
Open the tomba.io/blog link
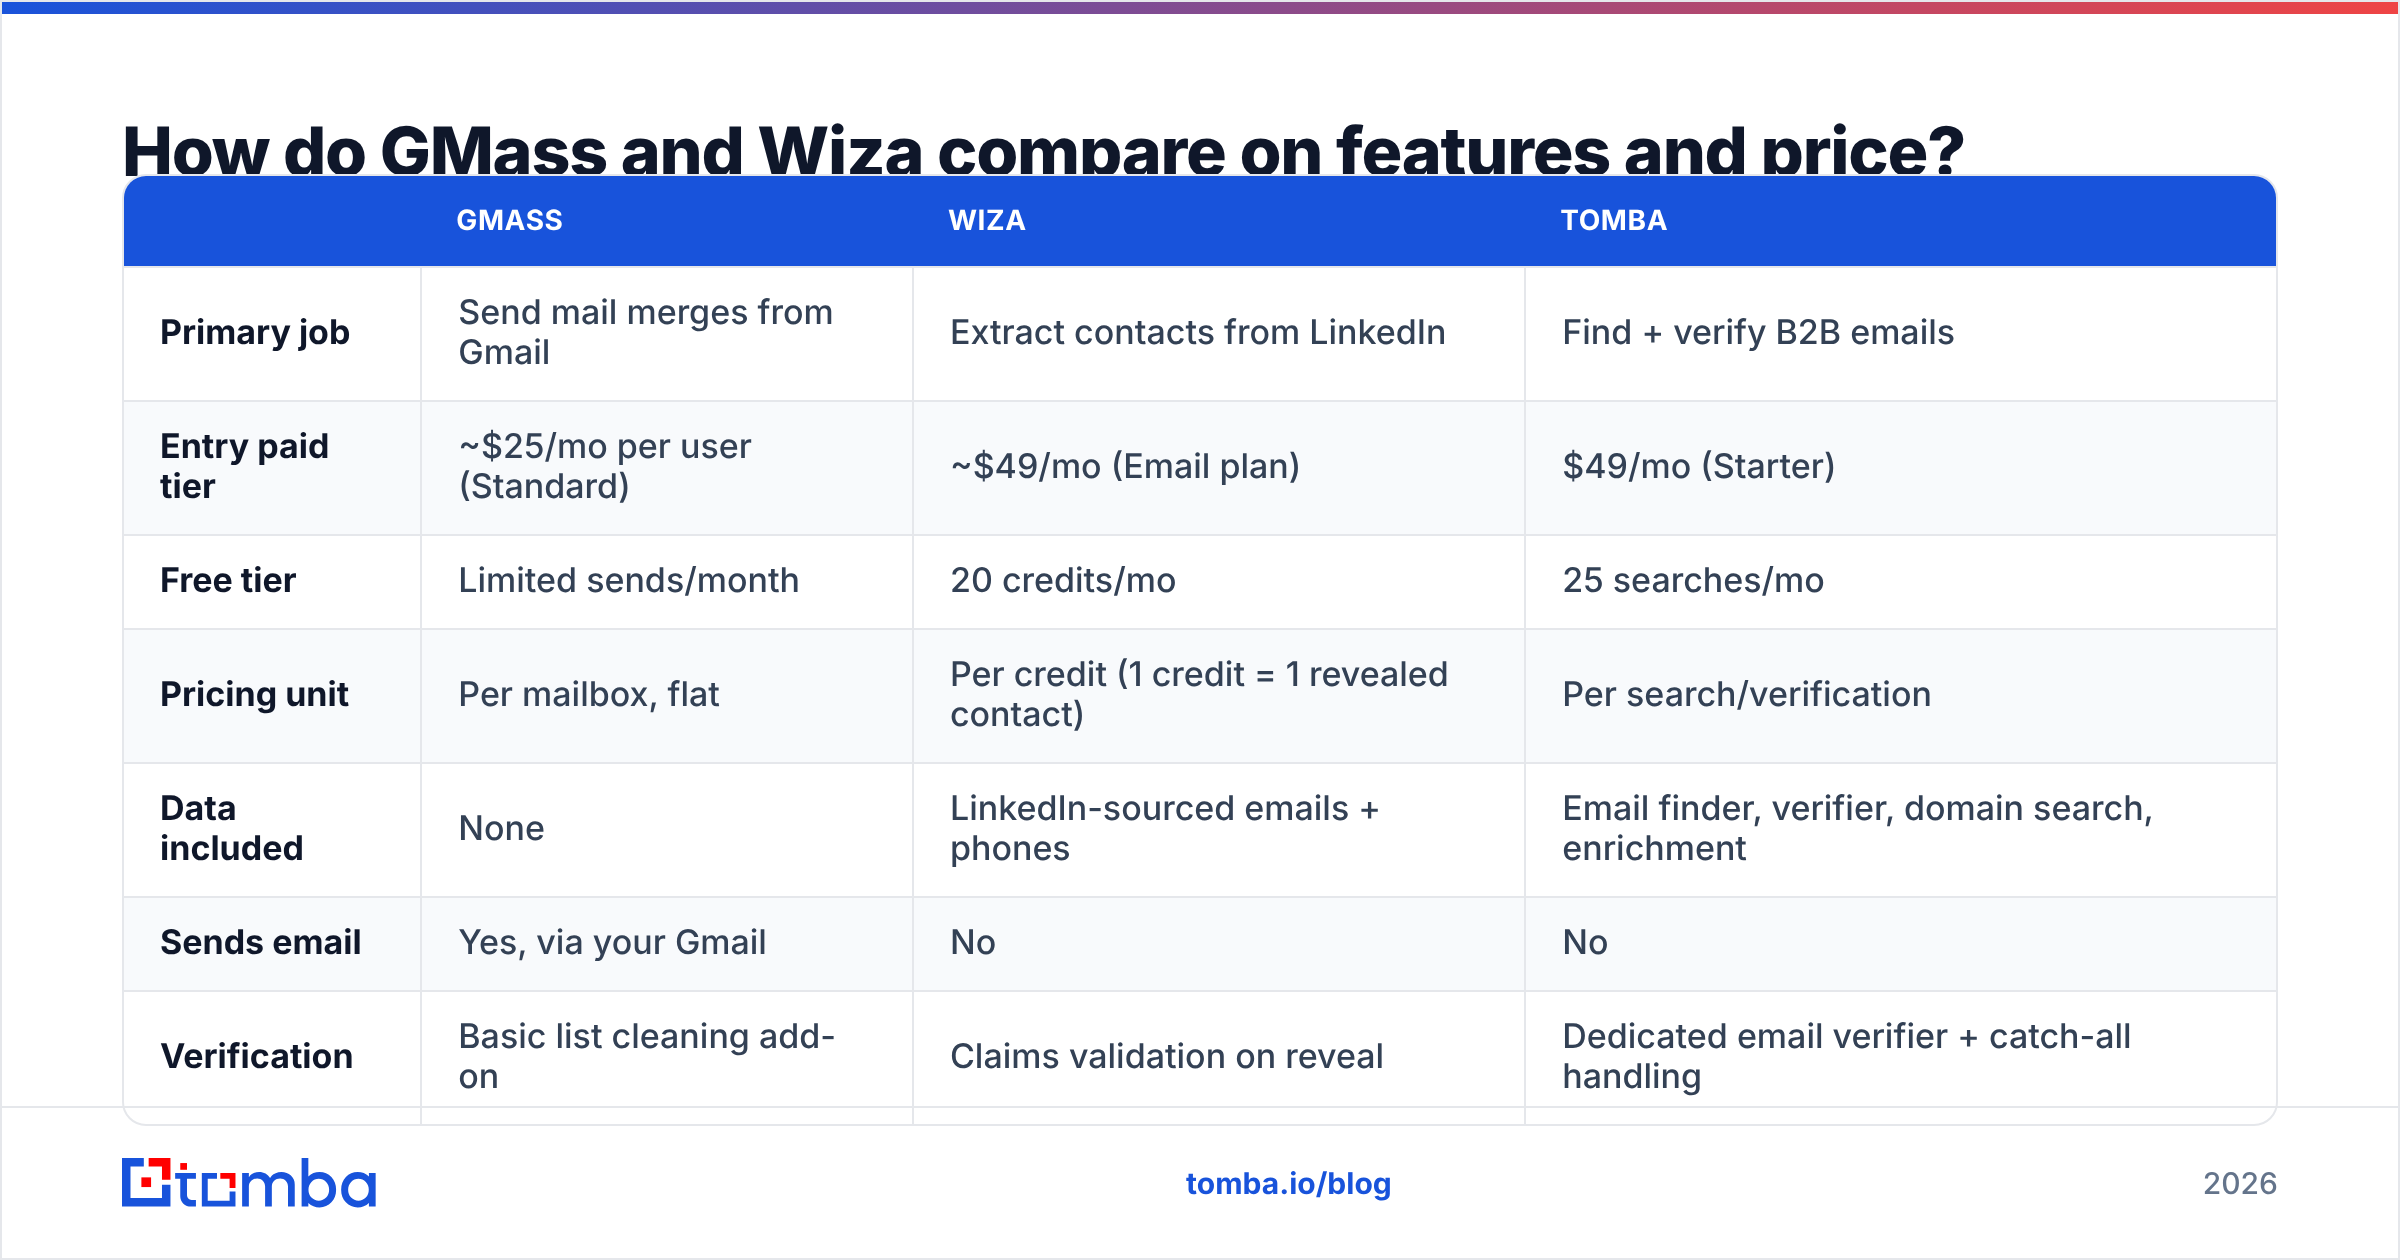point(1288,1184)
